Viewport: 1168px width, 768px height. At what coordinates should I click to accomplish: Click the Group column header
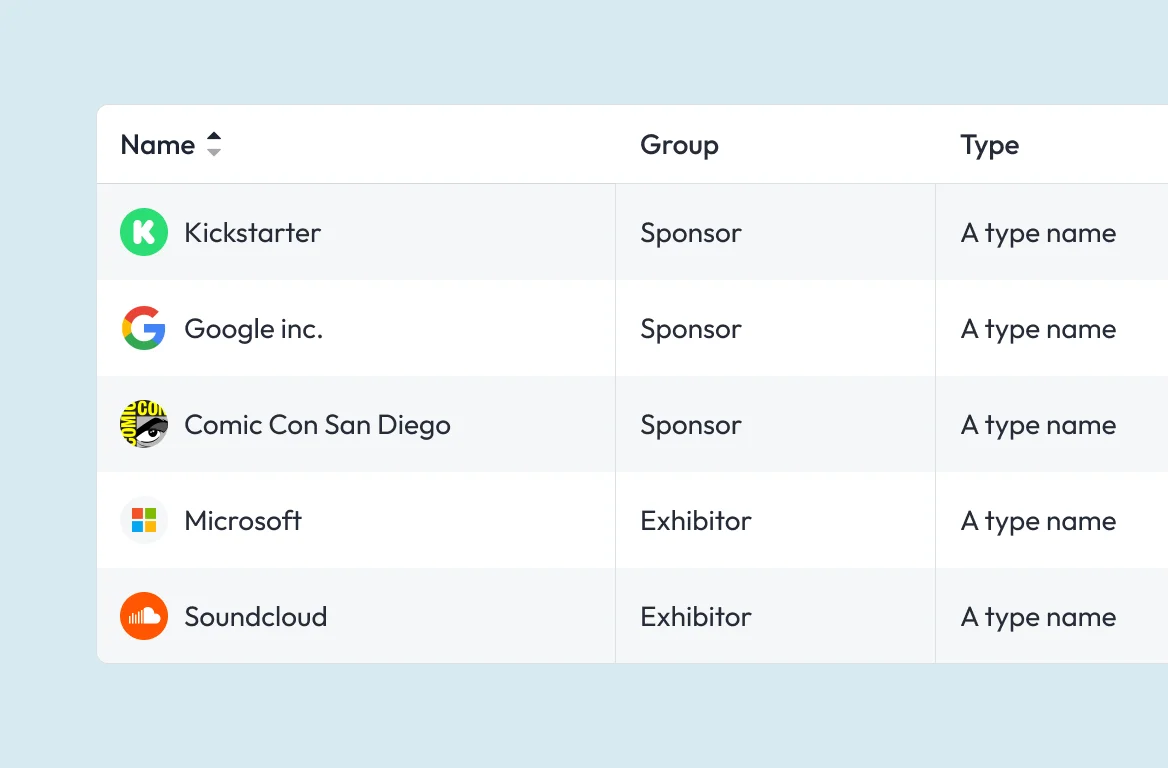(679, 145)
